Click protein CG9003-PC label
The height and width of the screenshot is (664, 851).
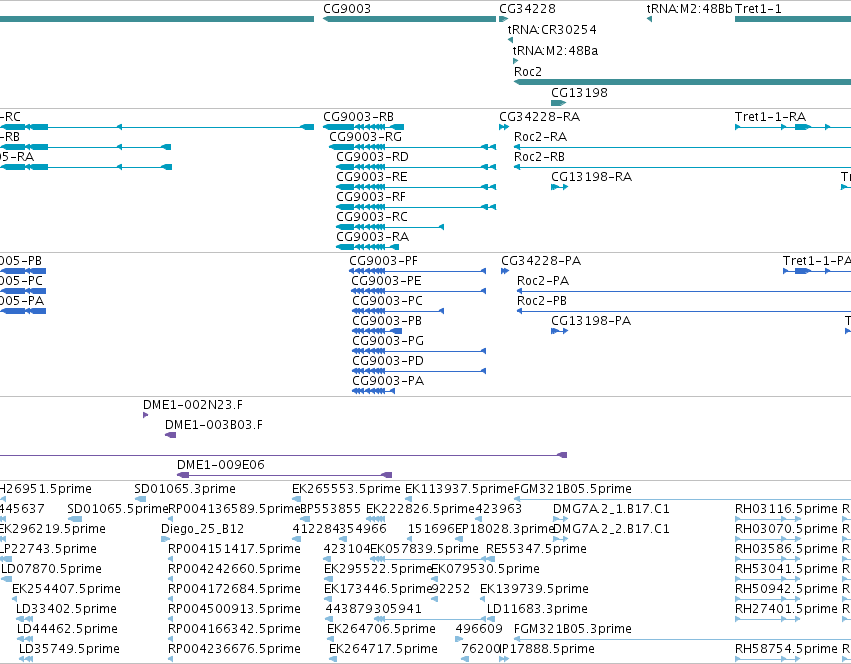388,301
